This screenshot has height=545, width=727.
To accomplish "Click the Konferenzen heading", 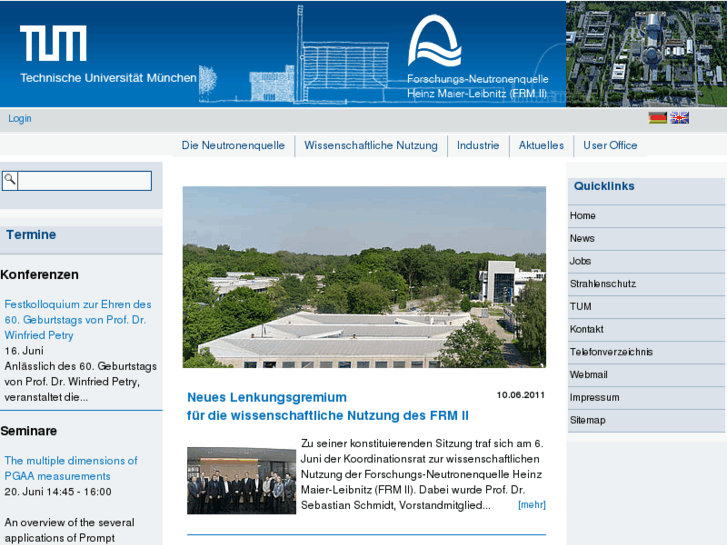I will 39,275.
